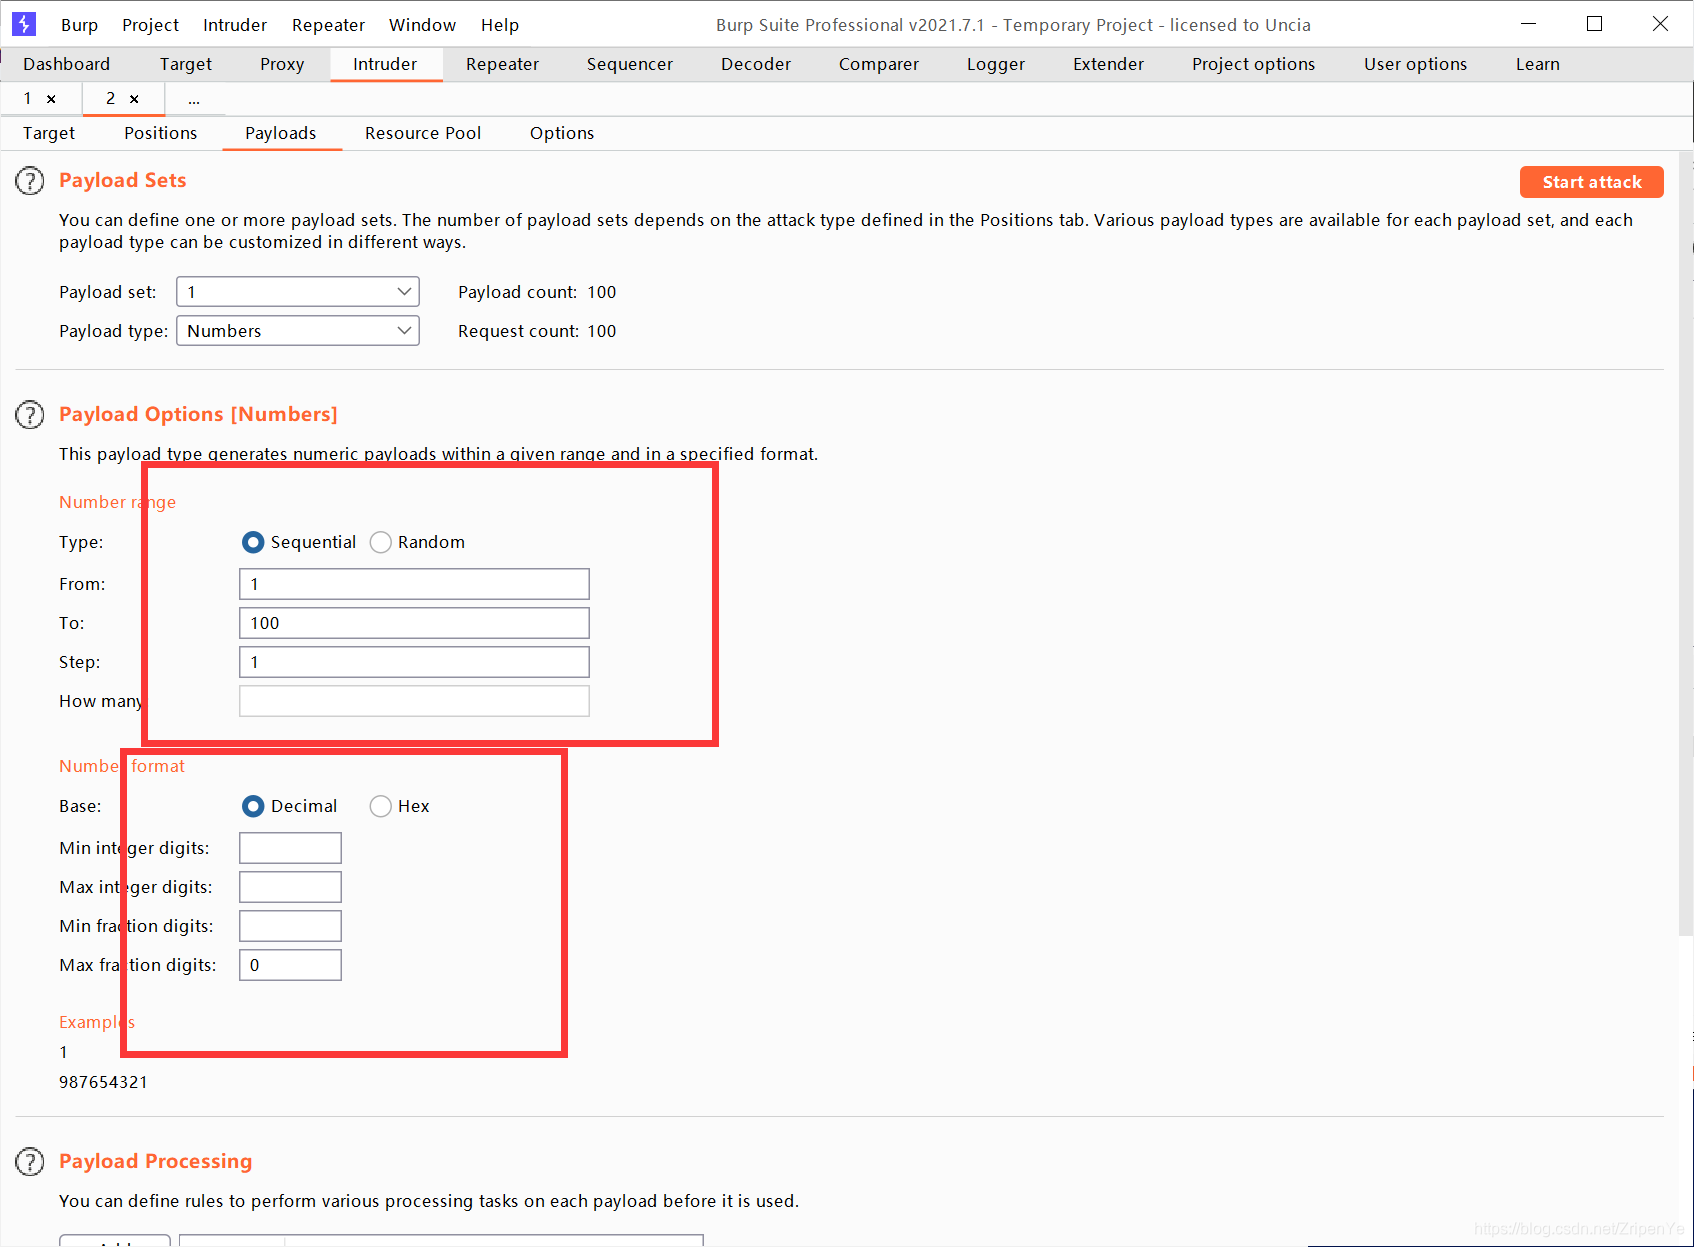Switch to the Repeater tool tab
Viewport: 1694px width, 1247px height.
pyautogui.click(x=502, y=64)
